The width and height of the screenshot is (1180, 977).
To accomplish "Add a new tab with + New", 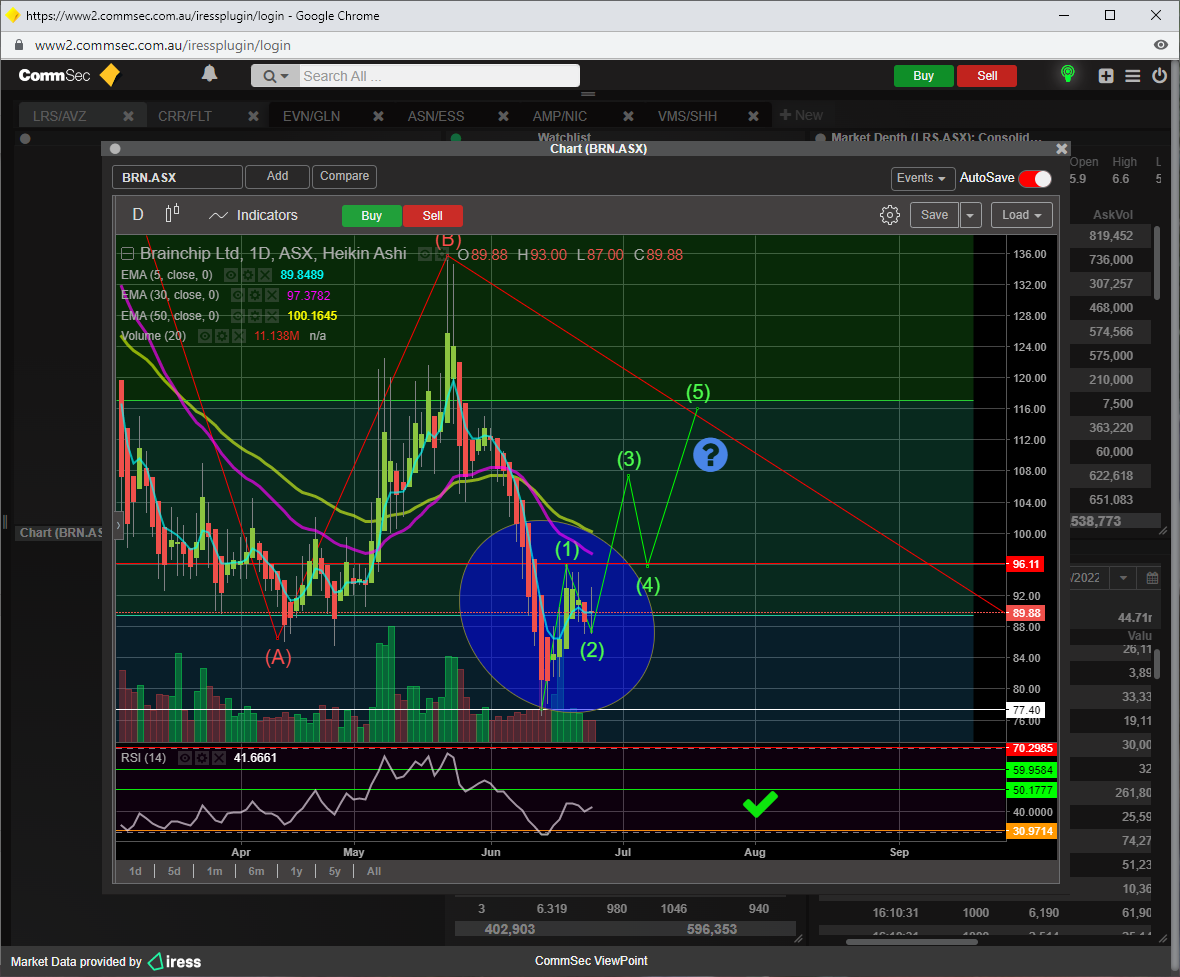I will pyautogui.click(x=801, y=115).
